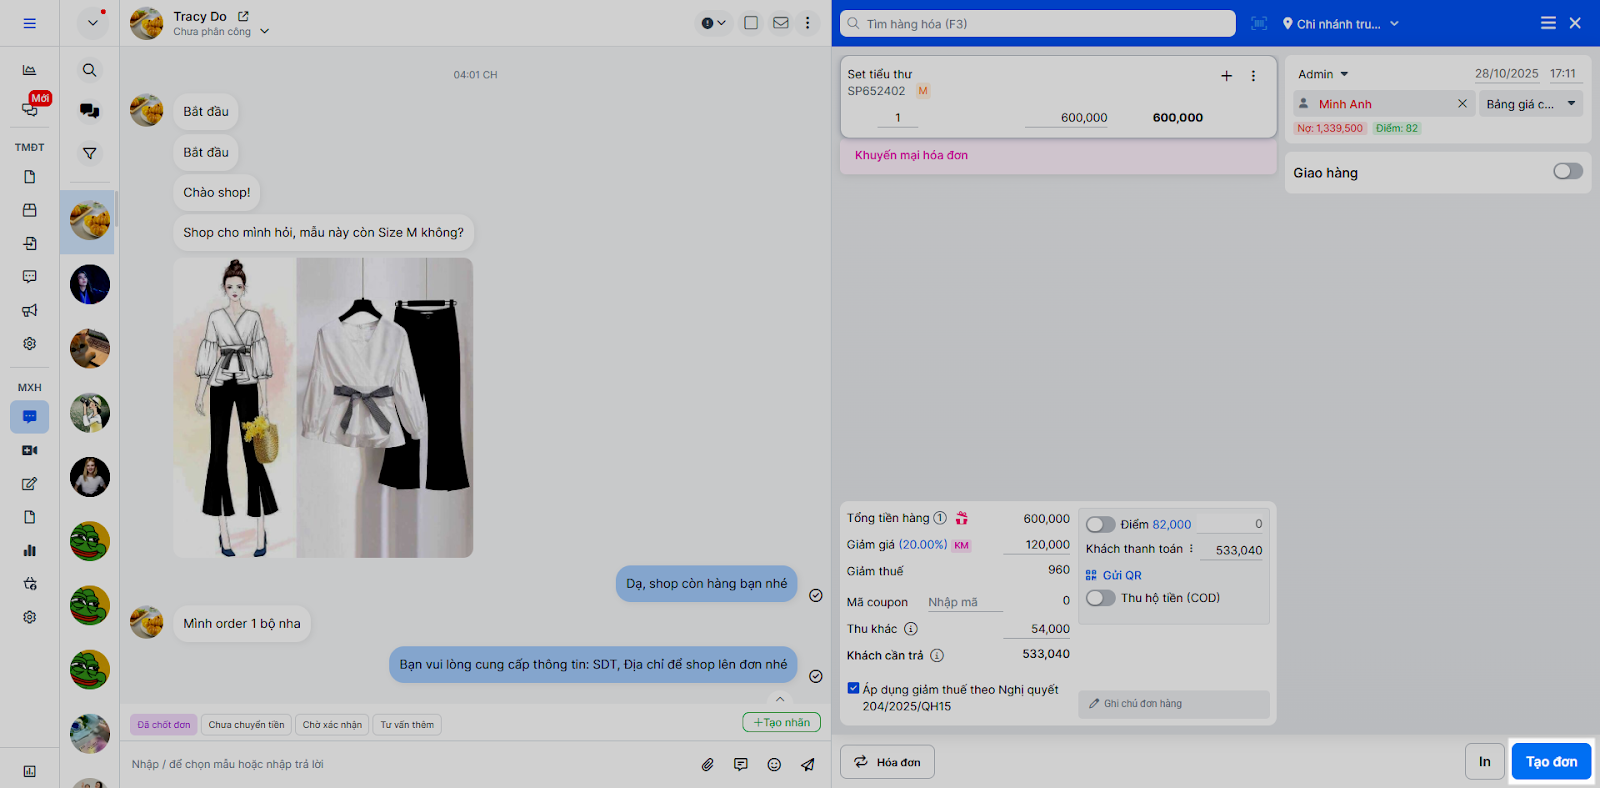Click the Thu khác 54,000 value
This screenshot has width=1600, height=788.
1037,629
